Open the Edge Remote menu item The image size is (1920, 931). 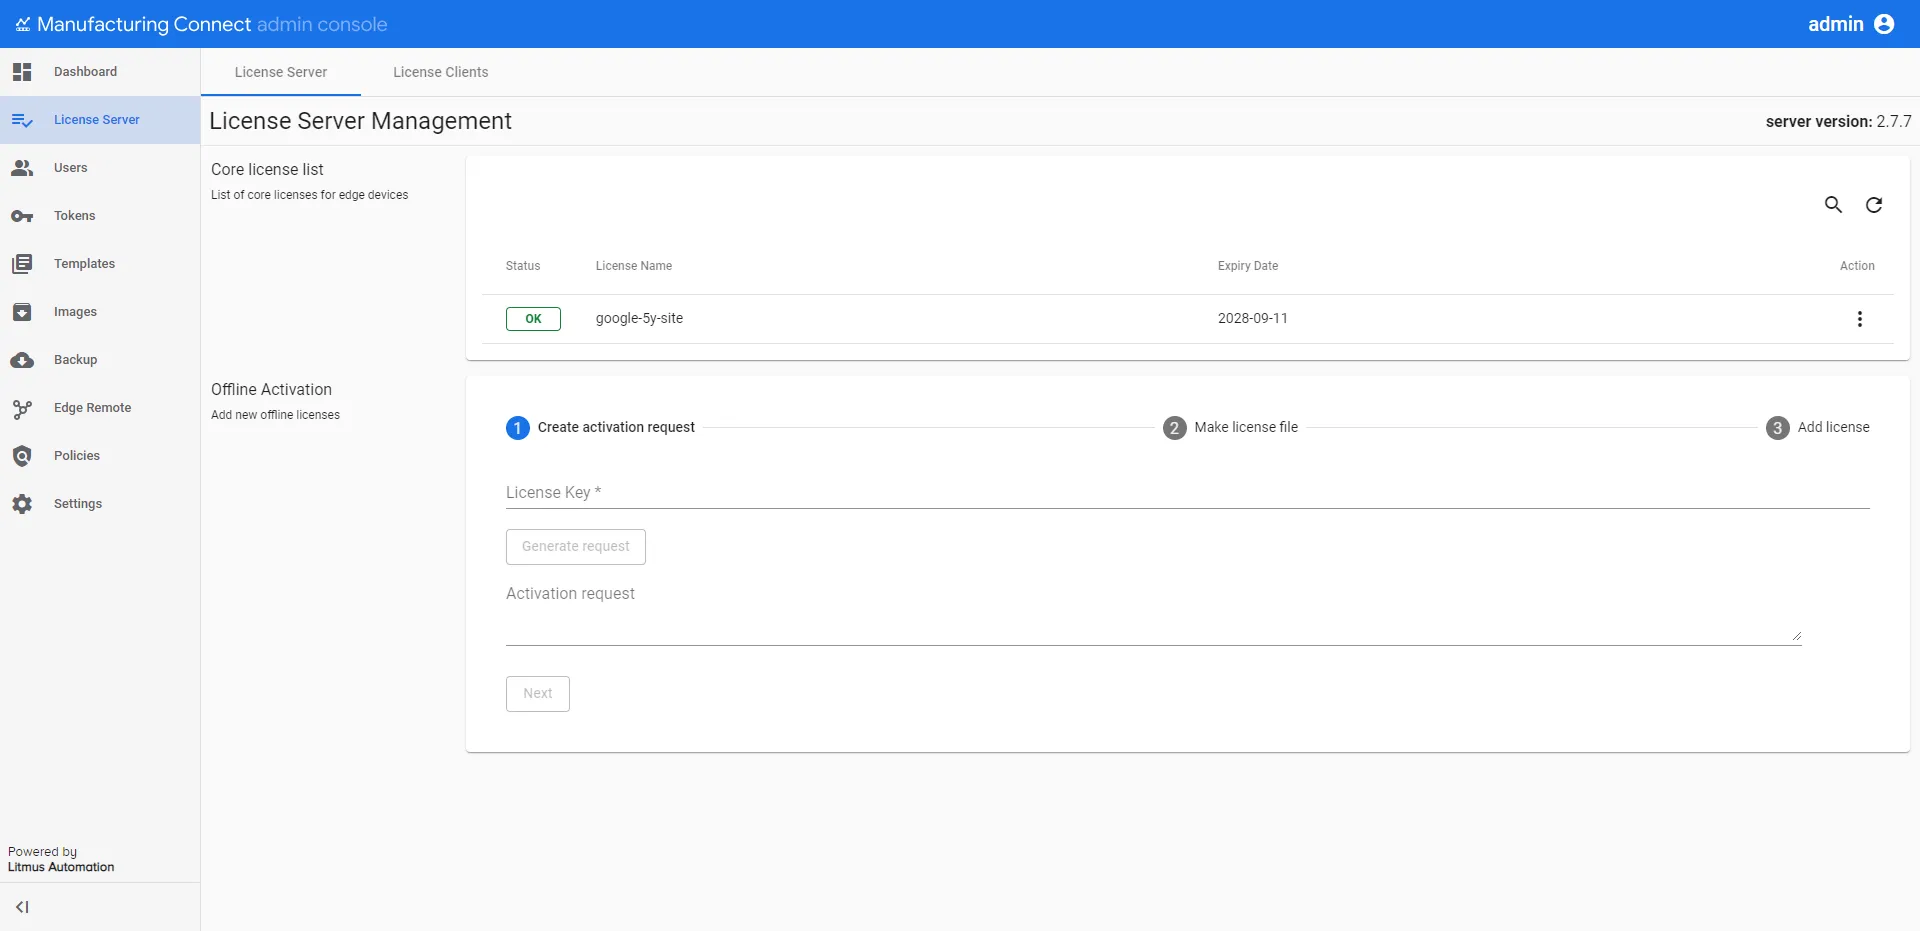pos(100,408)
